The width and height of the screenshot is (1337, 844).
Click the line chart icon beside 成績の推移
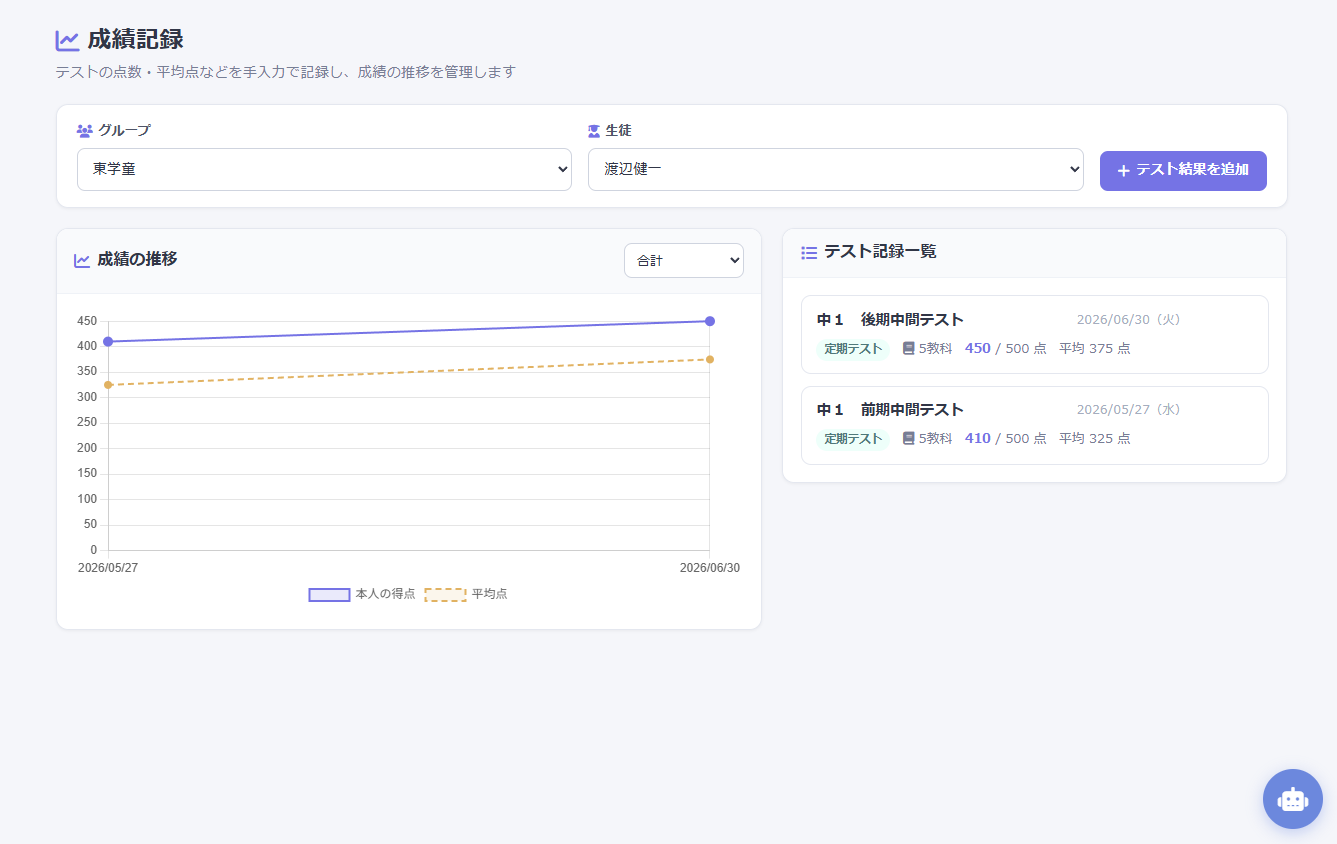coord(82,260)
